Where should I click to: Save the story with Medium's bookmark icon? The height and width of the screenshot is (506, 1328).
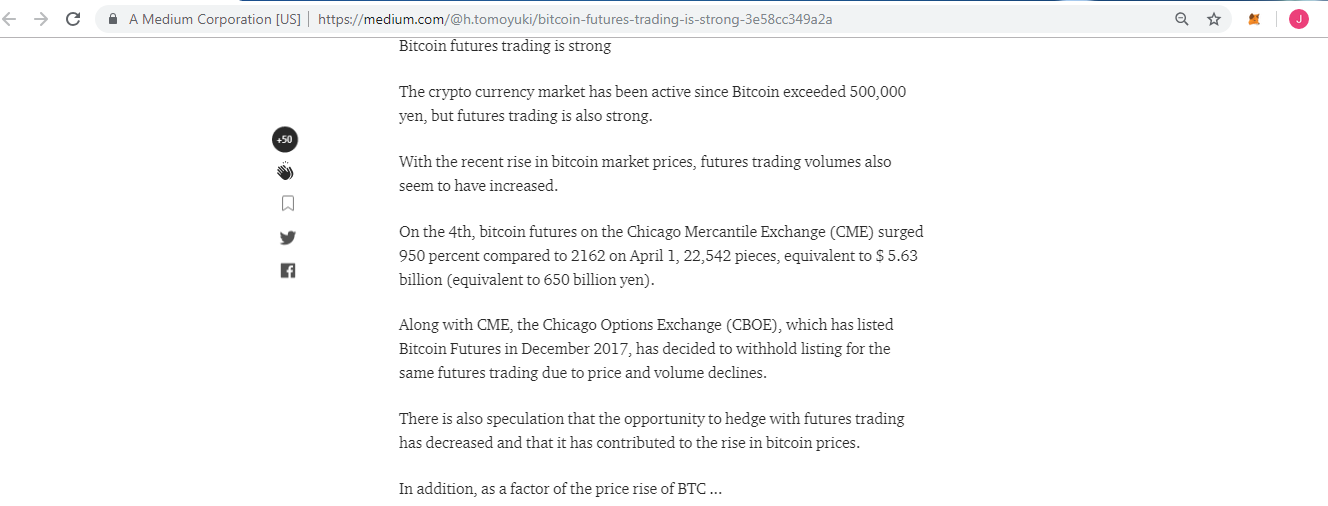pyautogui.click(x=287, y=204)
